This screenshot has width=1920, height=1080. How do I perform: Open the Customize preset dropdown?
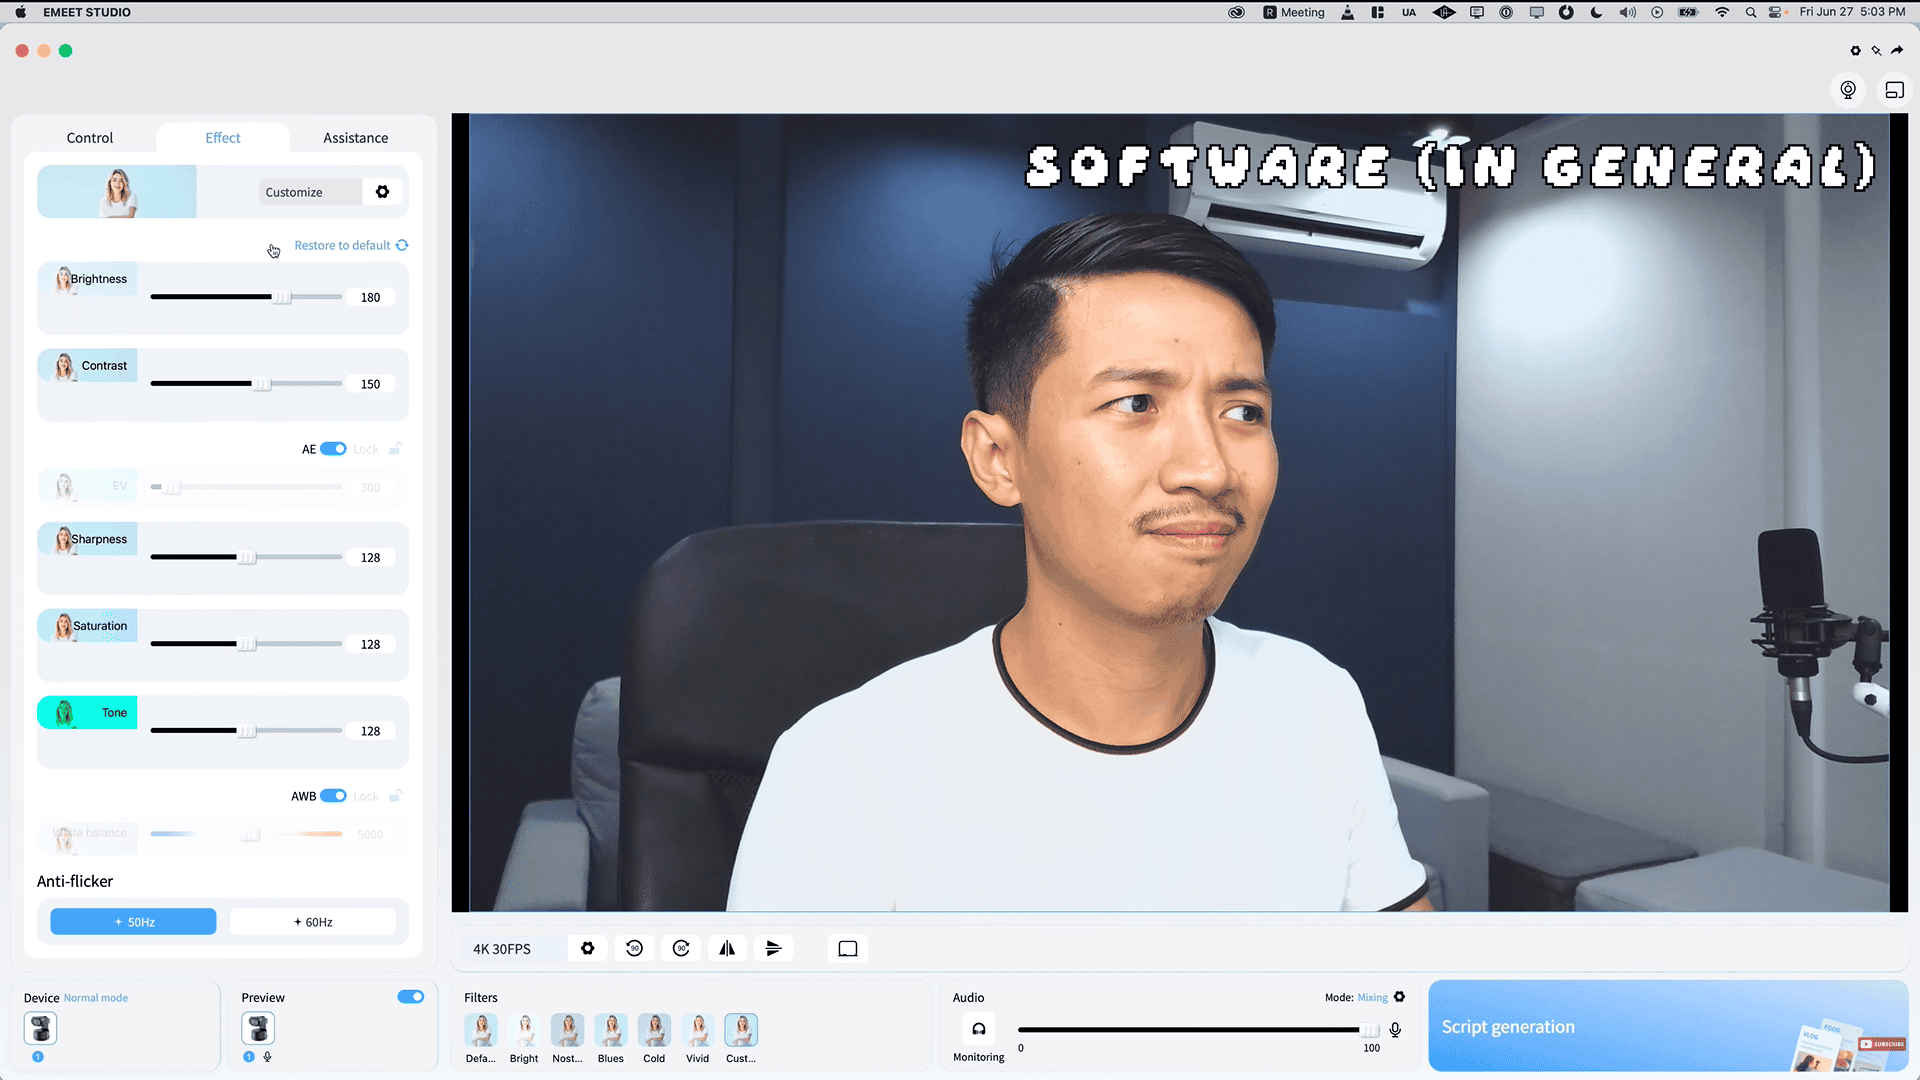[x=308, y=192]
